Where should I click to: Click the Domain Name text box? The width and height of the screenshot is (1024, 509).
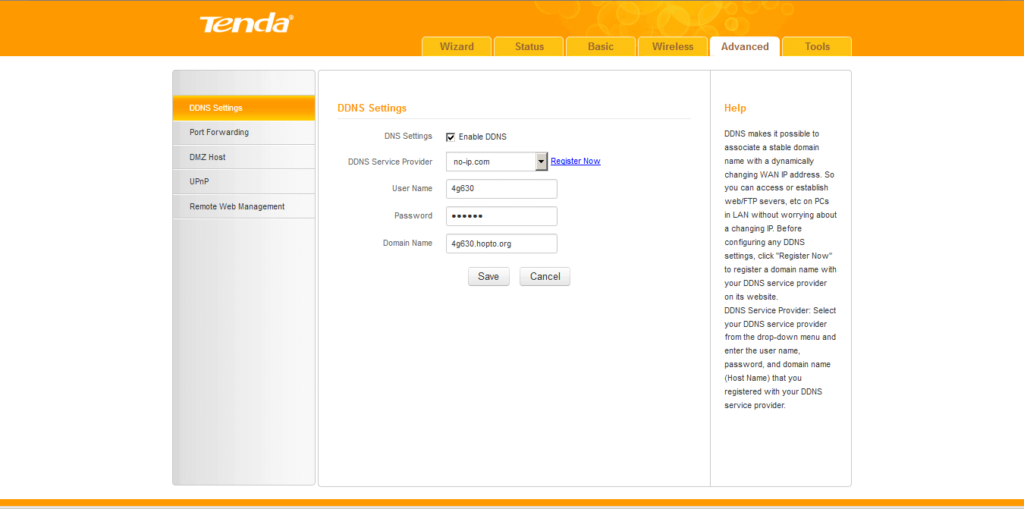coord(501,243)
